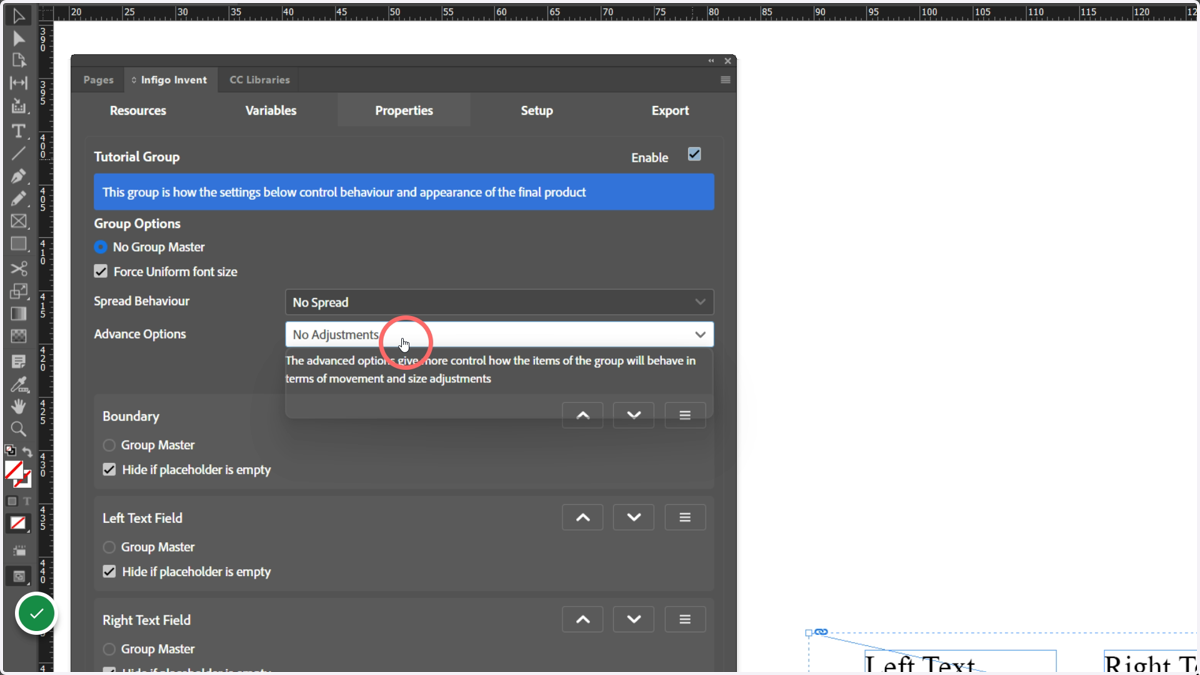Move Left Text Field up

[x=583, y=517]
